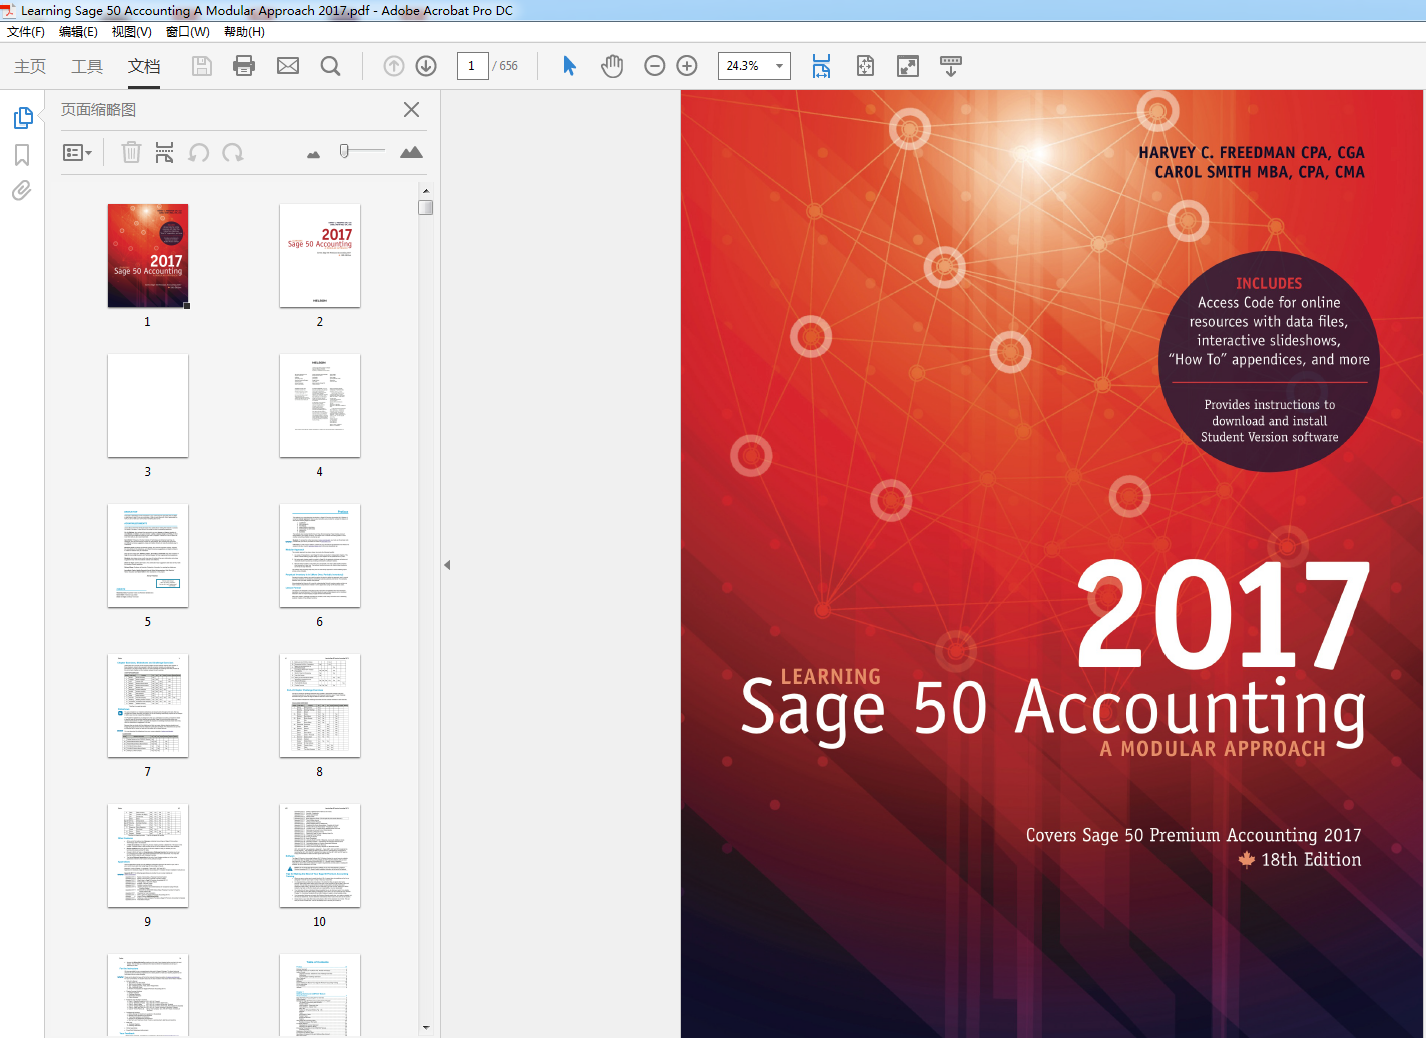The image size is (1426, 1038).
Task: Rotate pages clockwise
Action: 232,152
